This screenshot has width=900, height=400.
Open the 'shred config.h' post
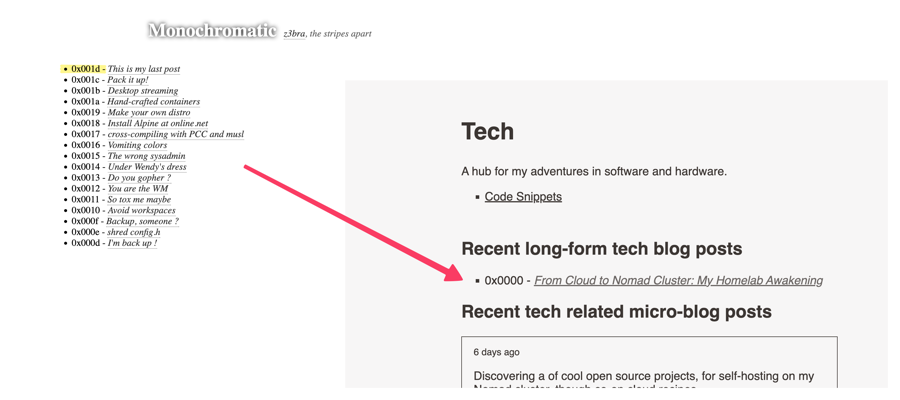tap(134, 232)
